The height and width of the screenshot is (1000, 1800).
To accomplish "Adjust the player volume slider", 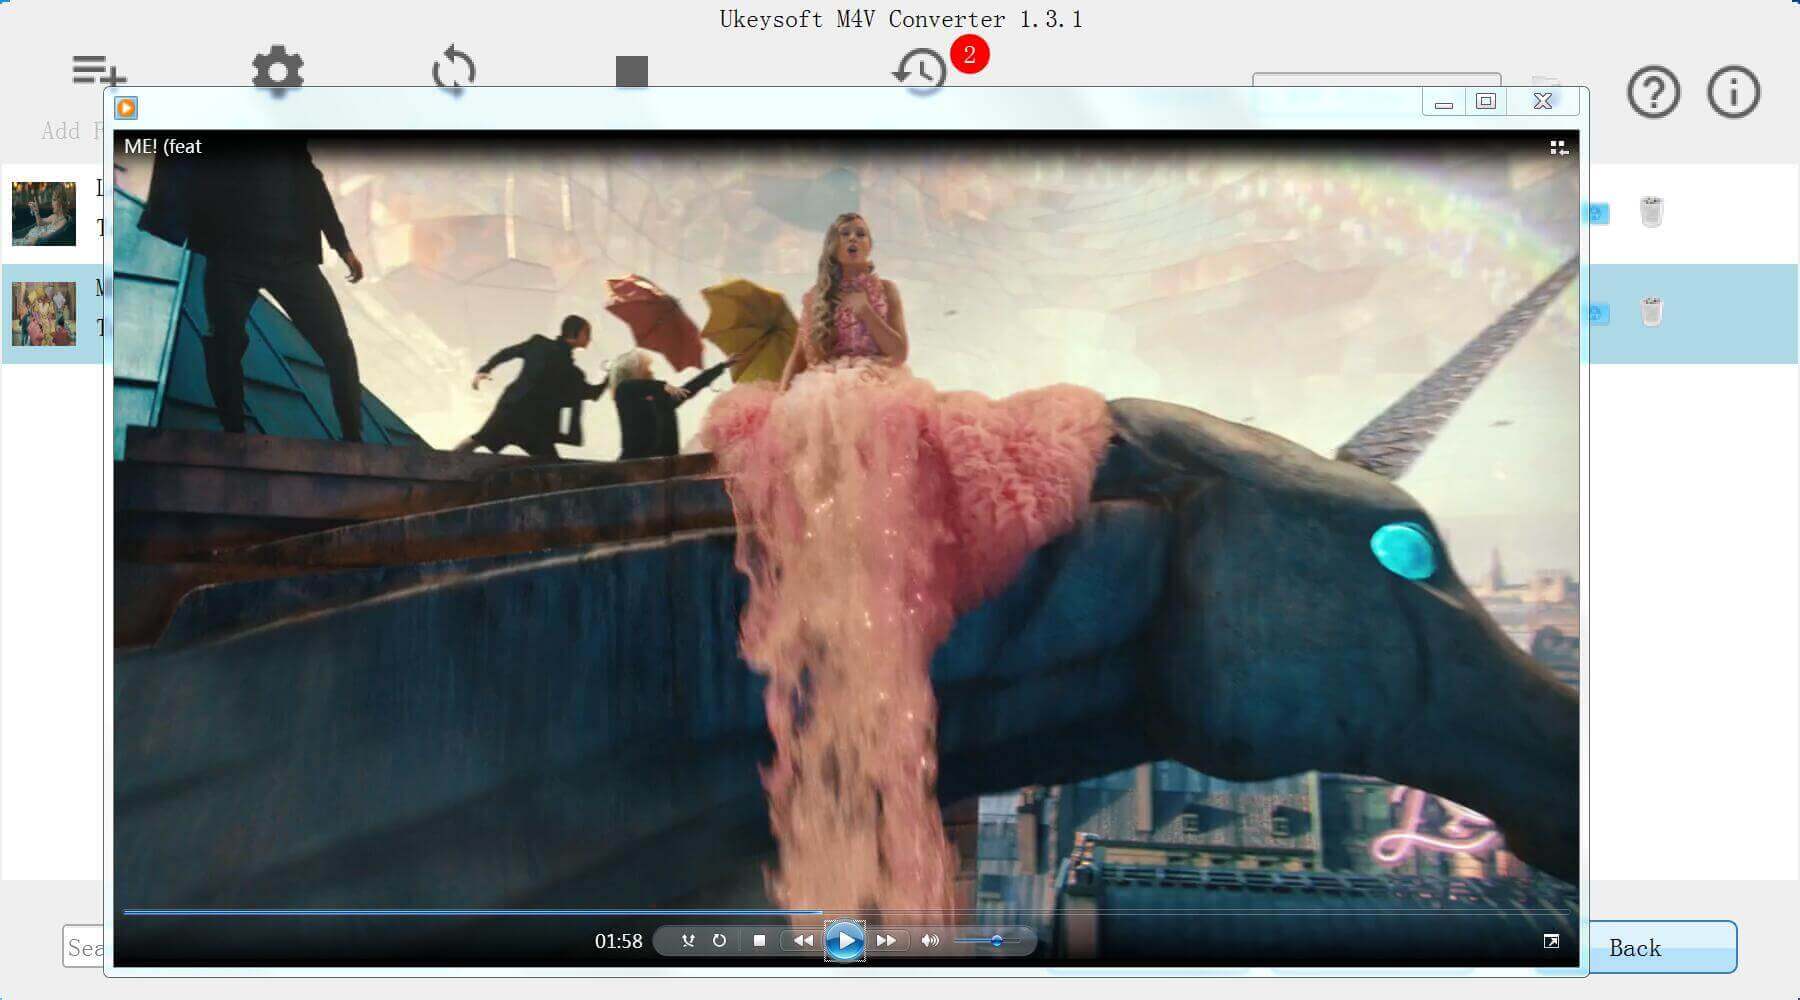I will point(987,941).
